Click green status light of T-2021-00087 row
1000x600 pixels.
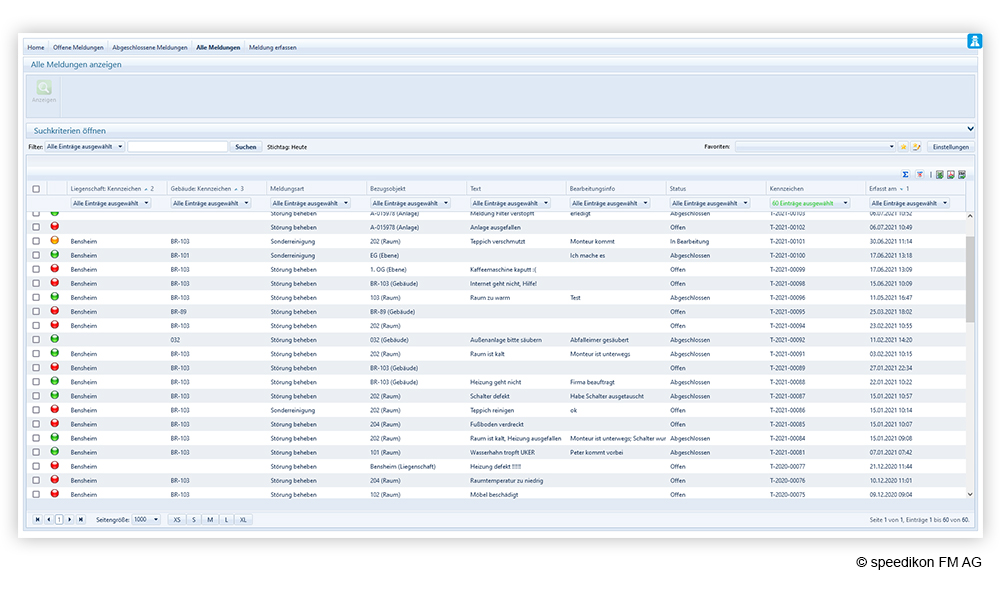(x=55, y=395)
